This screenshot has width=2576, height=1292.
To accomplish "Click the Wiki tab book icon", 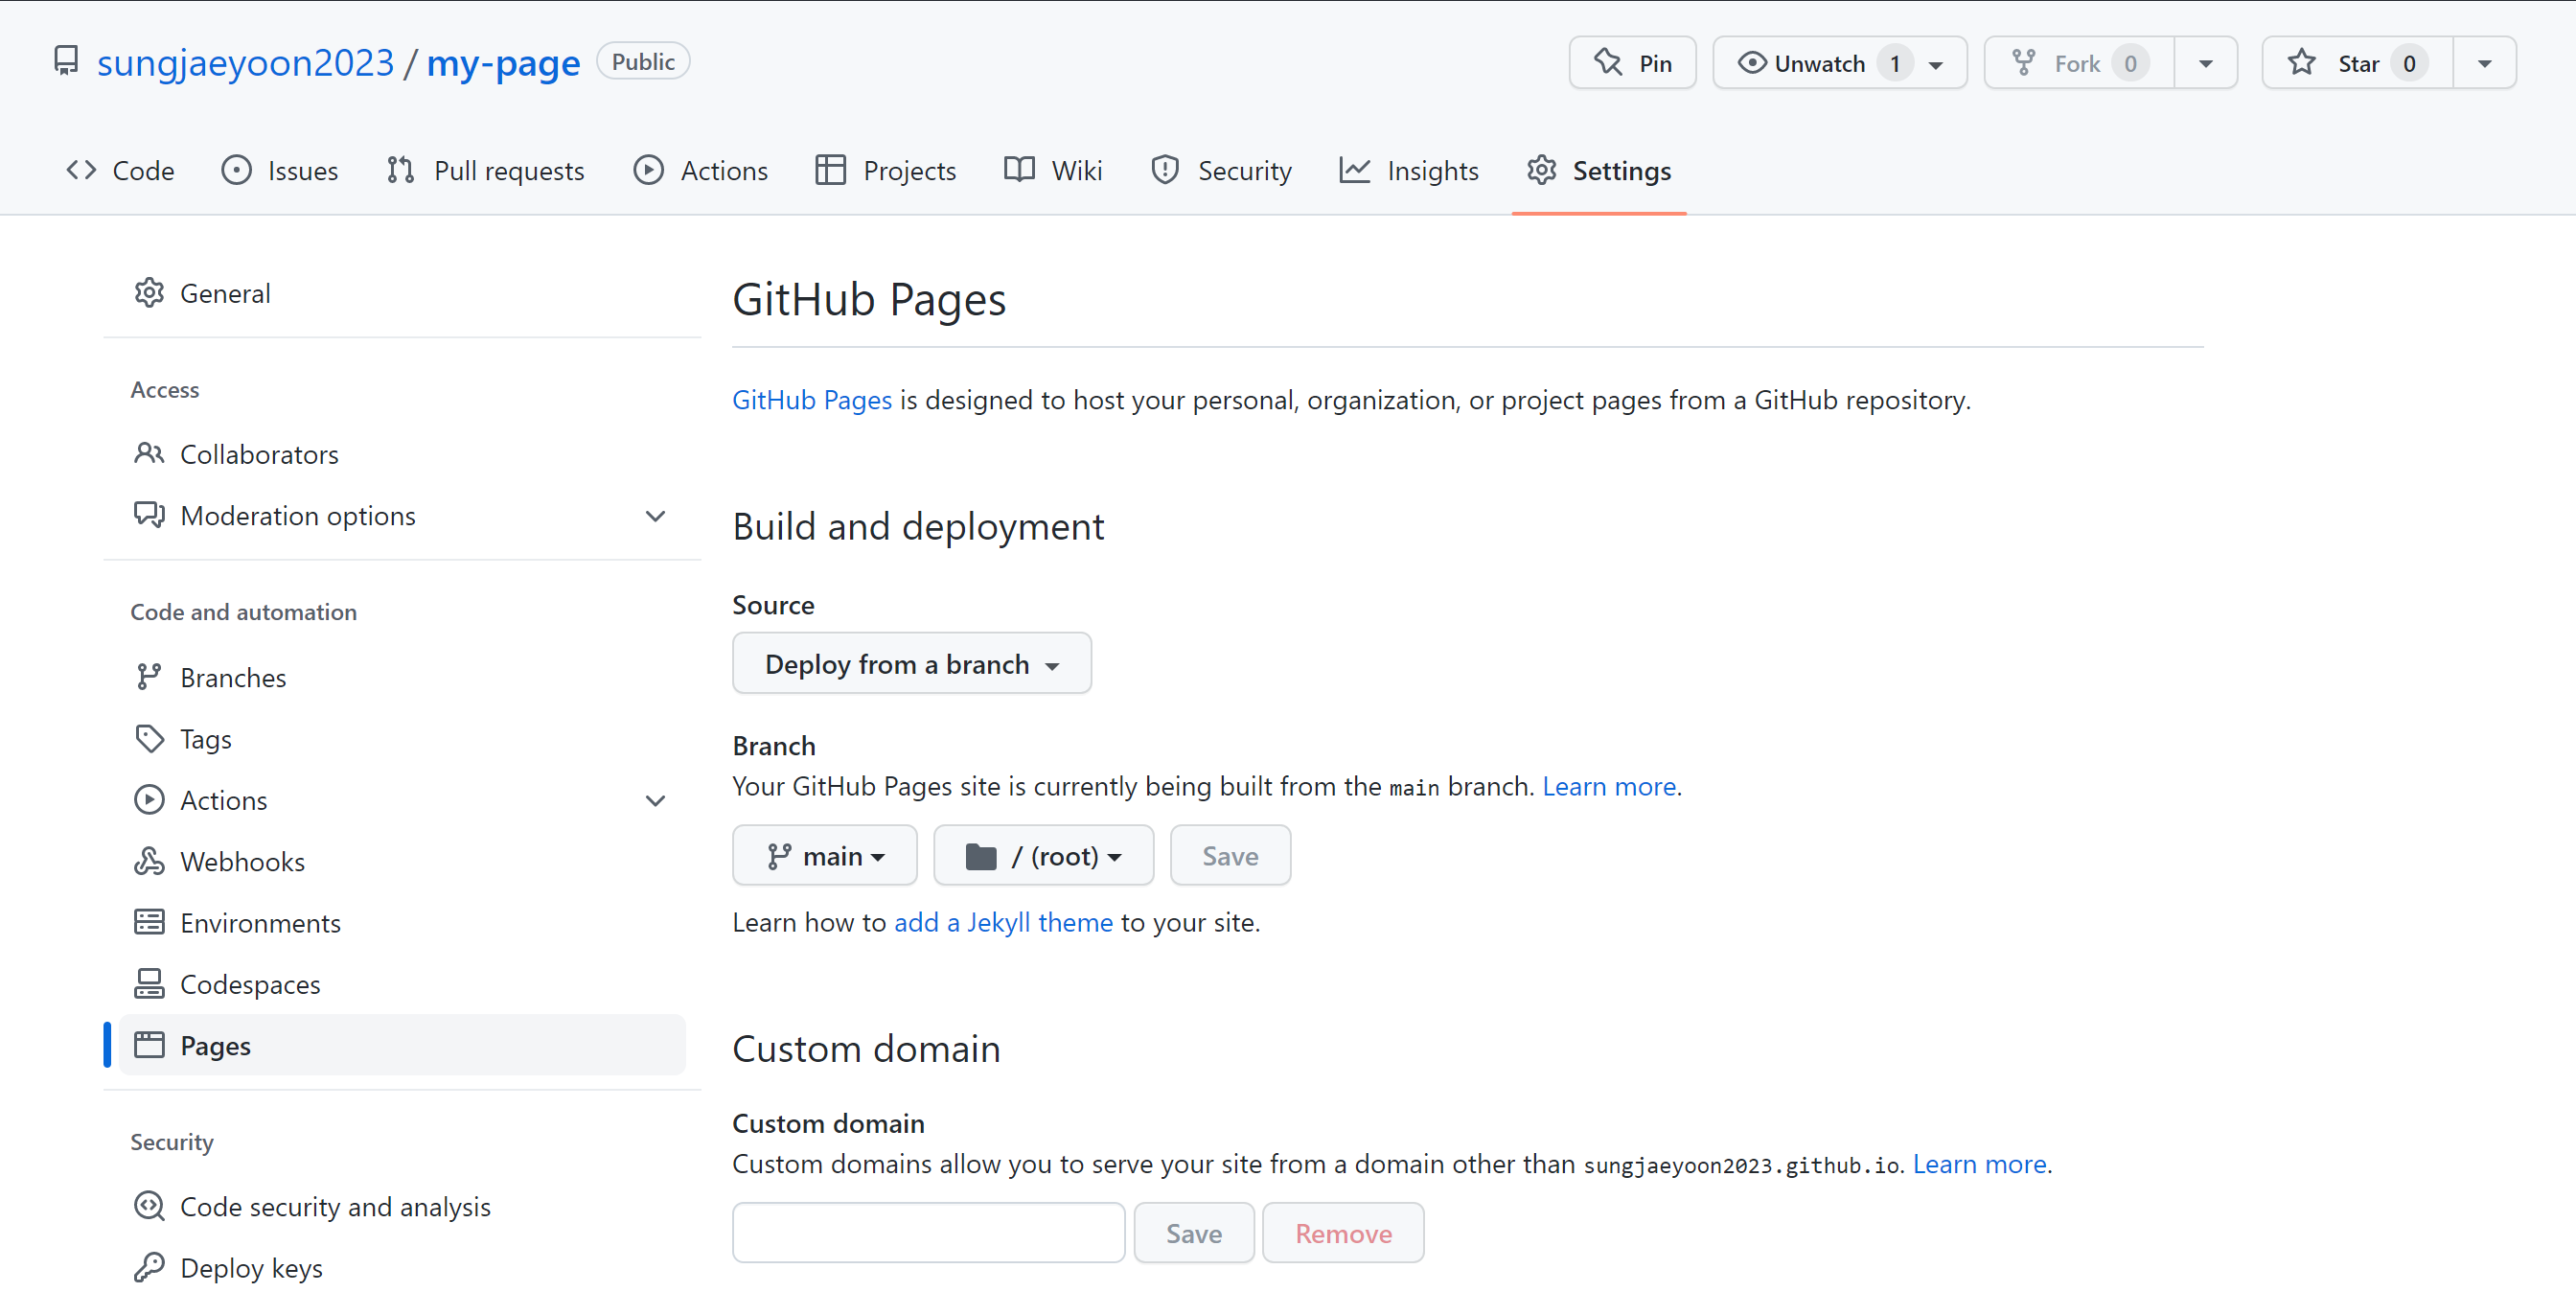I will (1019, 170).
